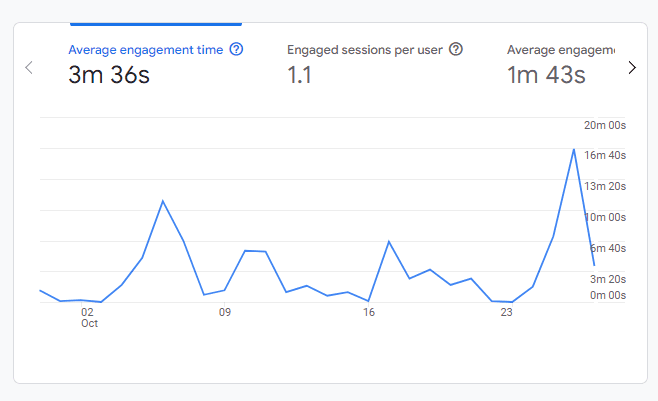The width and height of the screenshot is (658, 401).
Task: Click the 3m 36s metric value
Action: click(109, 75)
